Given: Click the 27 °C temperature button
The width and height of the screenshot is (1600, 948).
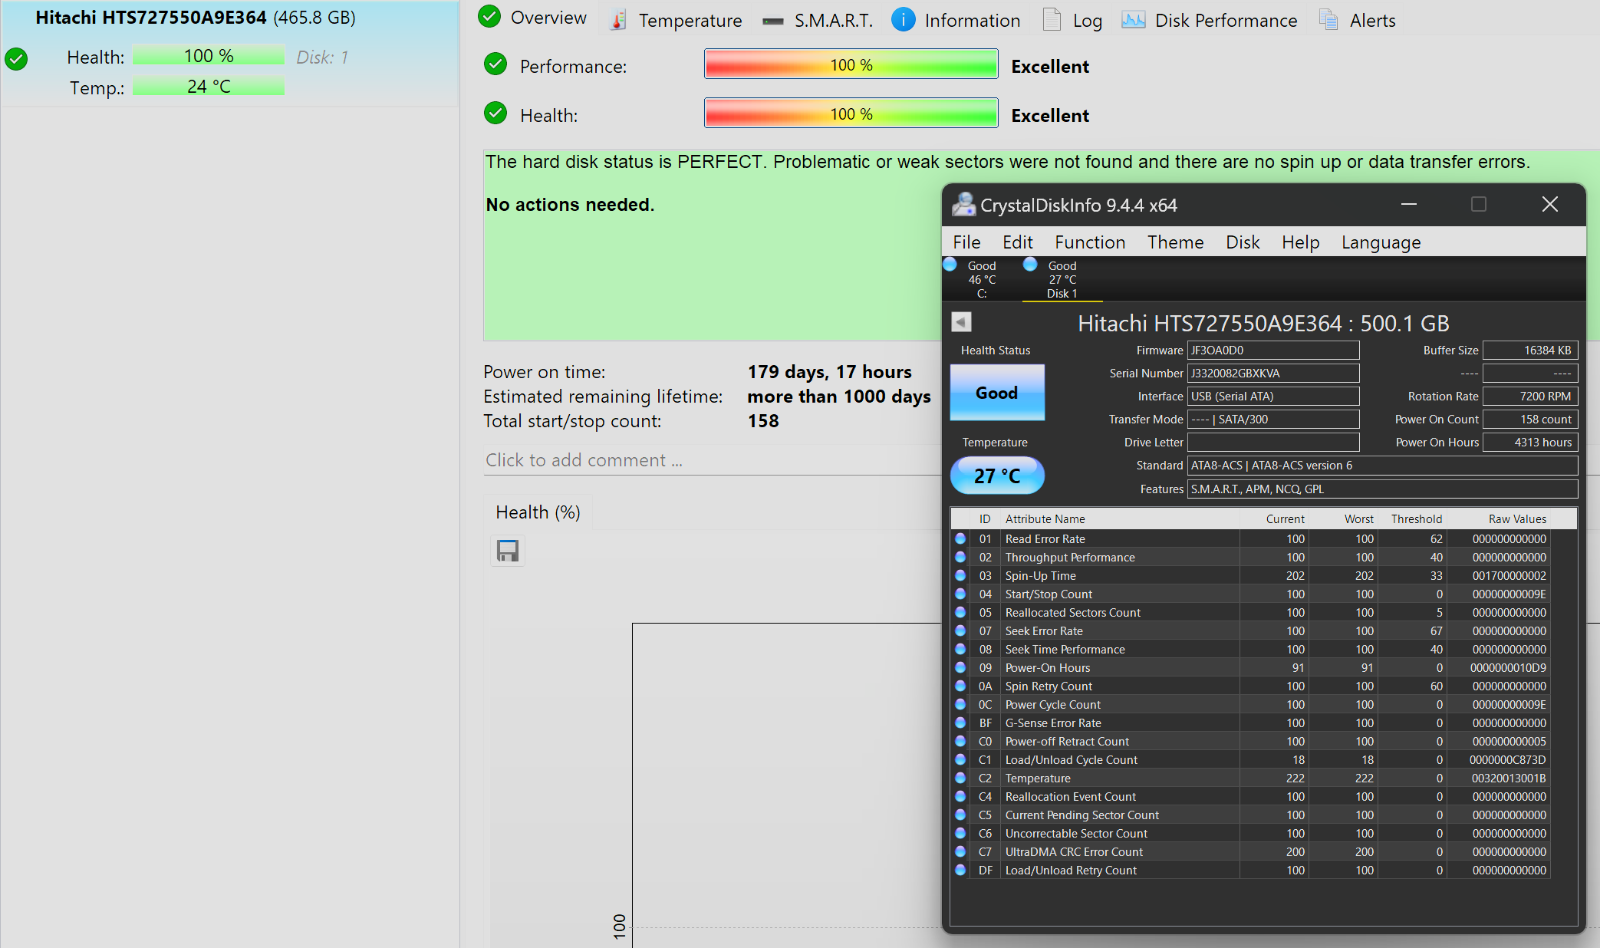Looking at the screenshot, I should [997, 476].
